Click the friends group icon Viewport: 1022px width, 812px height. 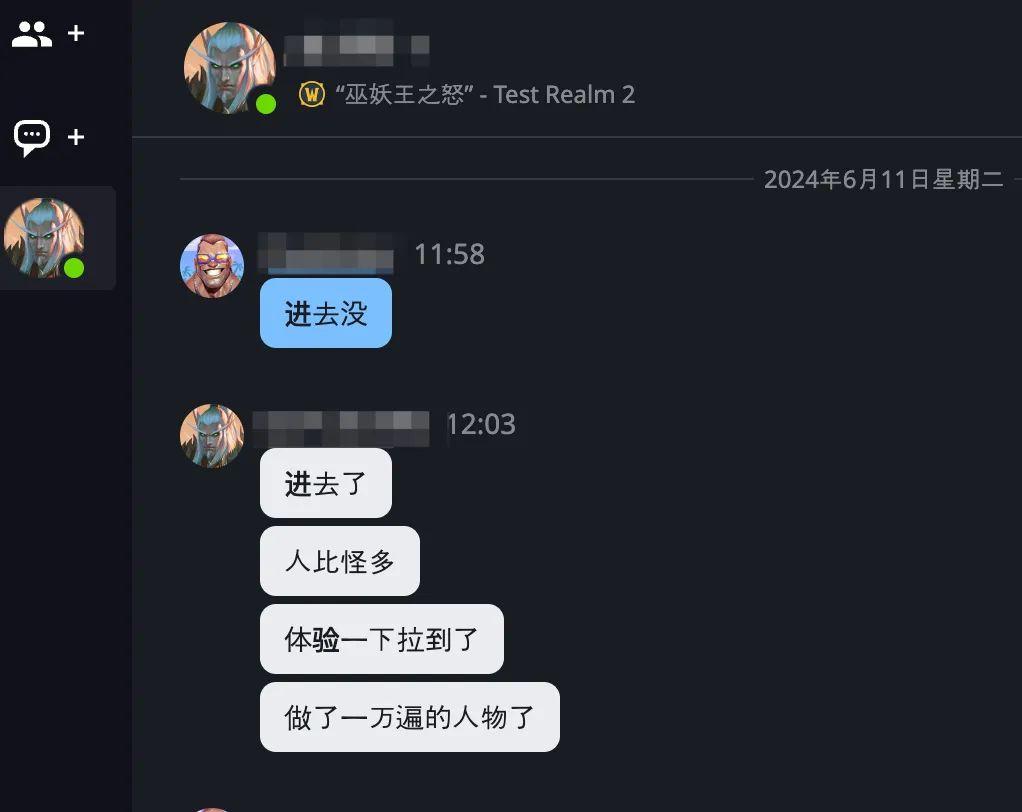click(31, 34)
